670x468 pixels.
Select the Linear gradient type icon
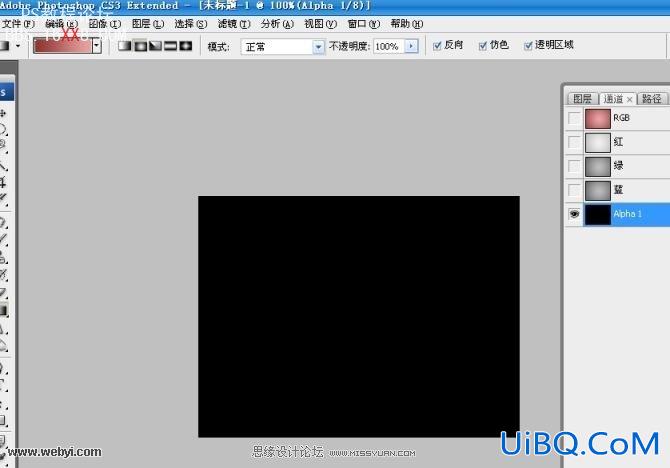pos(124,46)
